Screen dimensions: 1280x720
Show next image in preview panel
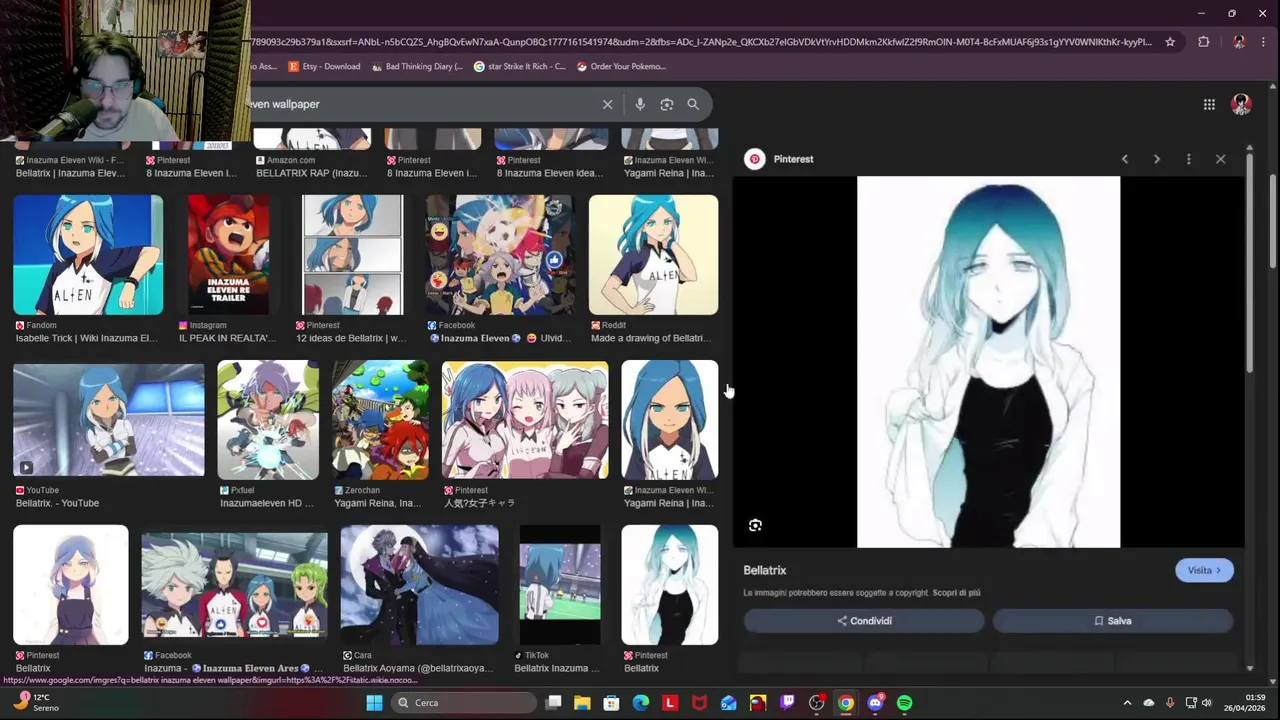[1157, 159]
